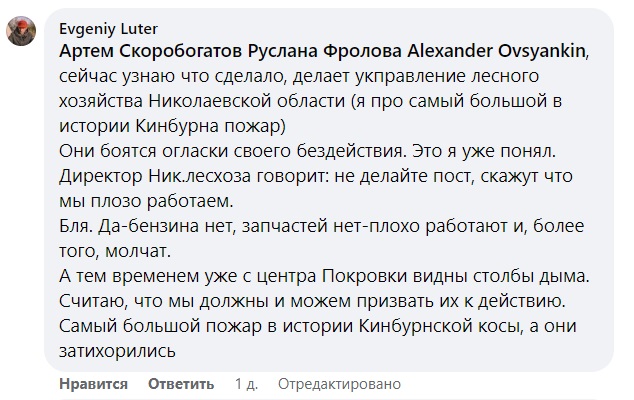Click the author name Evgeniy Luter

pyautogui.click(x=106, y=28)
